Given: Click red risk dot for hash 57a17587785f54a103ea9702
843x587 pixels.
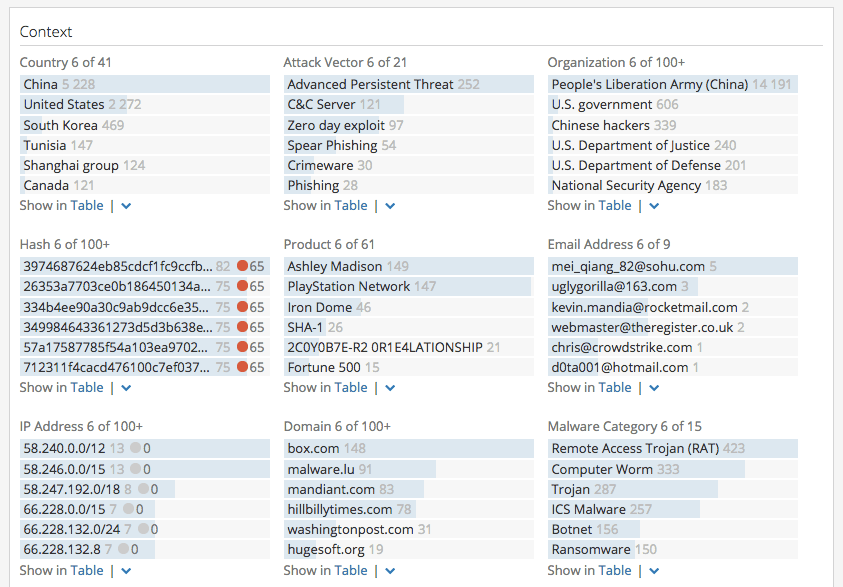Looking at the screenshot, I should click(242, 347).
